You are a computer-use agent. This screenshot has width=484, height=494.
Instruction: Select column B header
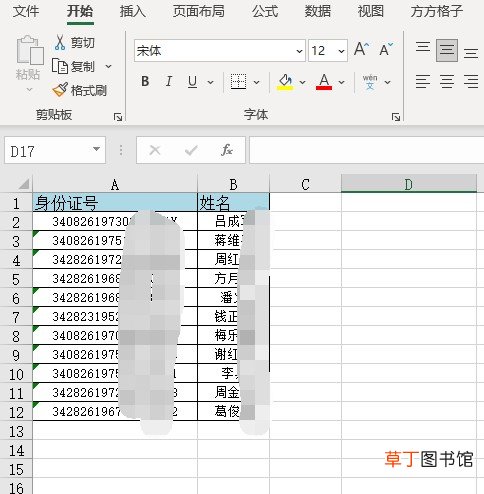pos(233,184)
